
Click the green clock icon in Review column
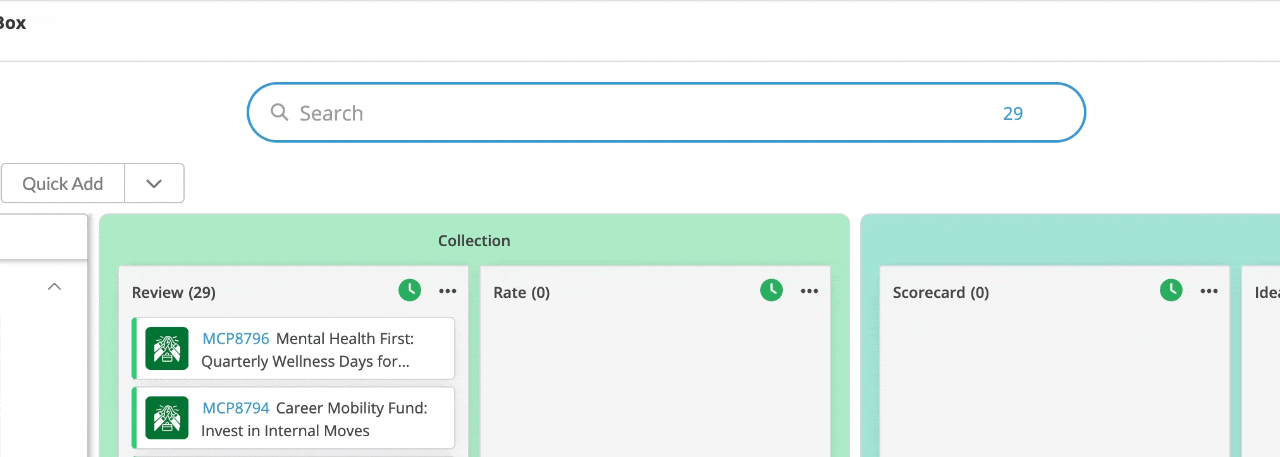tap(409, 290)
